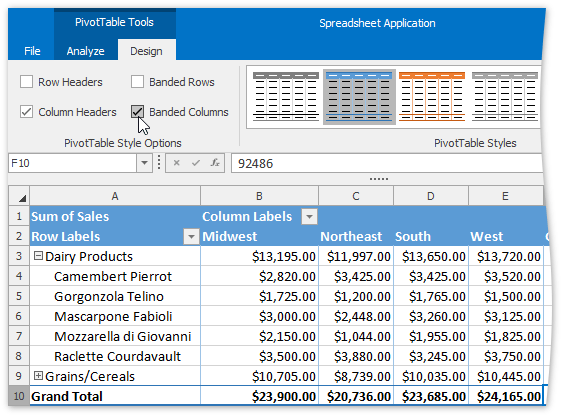Choose the blue header PivotTable style

point(359,96)
